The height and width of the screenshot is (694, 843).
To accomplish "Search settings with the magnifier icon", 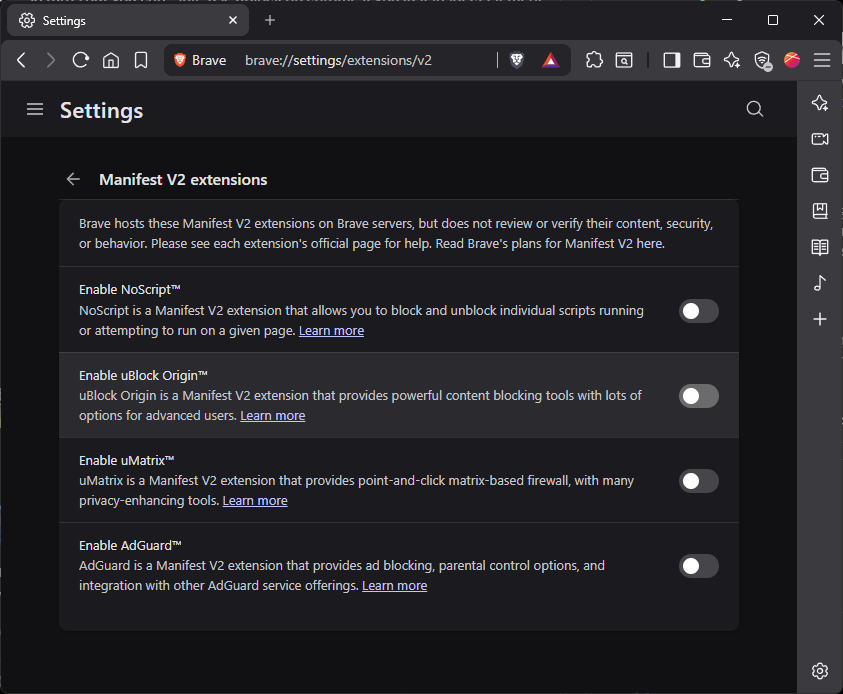I will coord(755,109).
